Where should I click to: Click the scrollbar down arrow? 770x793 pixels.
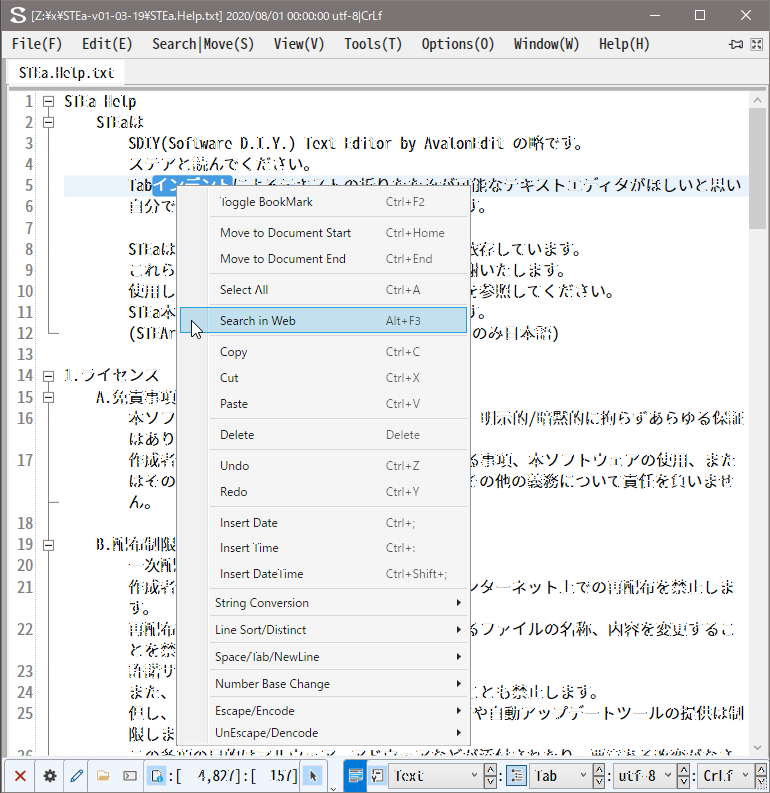757,747
